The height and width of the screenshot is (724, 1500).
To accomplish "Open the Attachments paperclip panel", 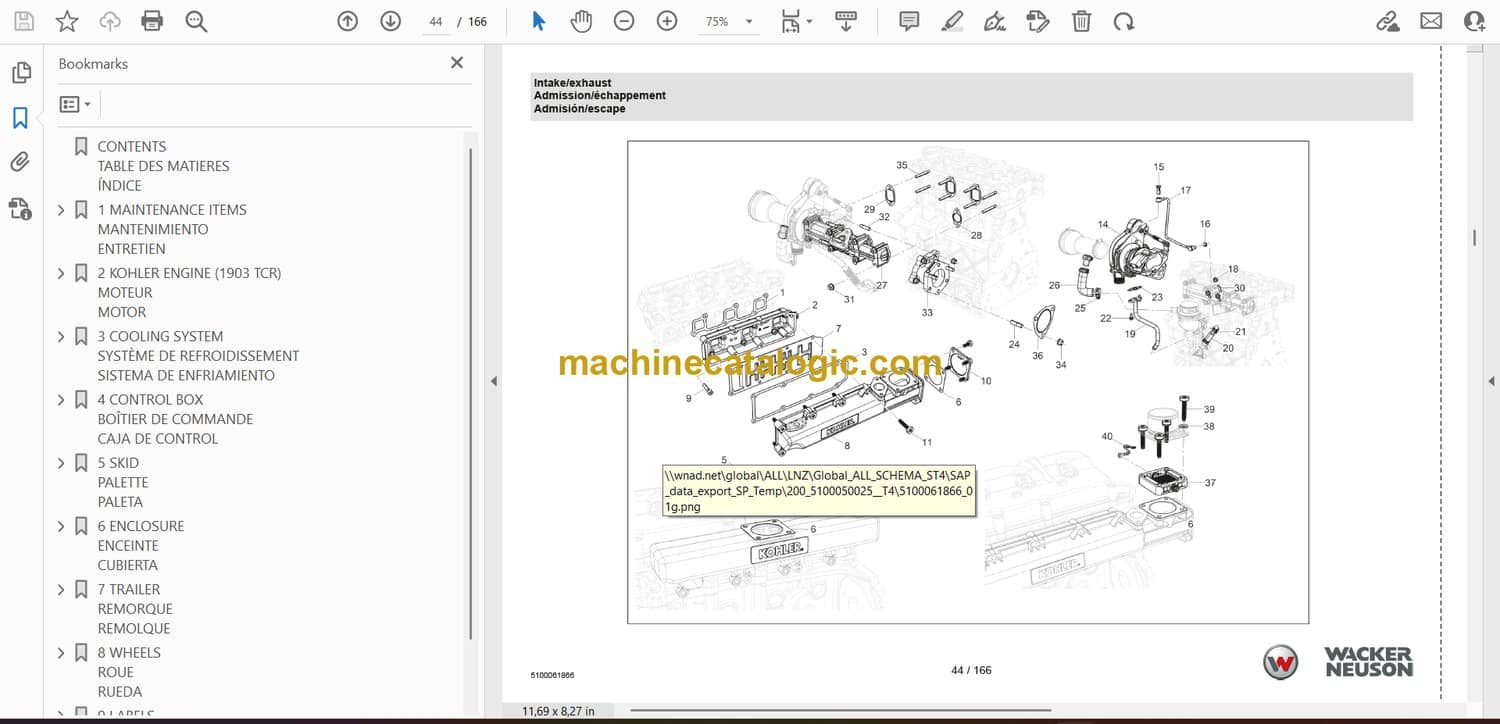I will (x=20, y=162).
